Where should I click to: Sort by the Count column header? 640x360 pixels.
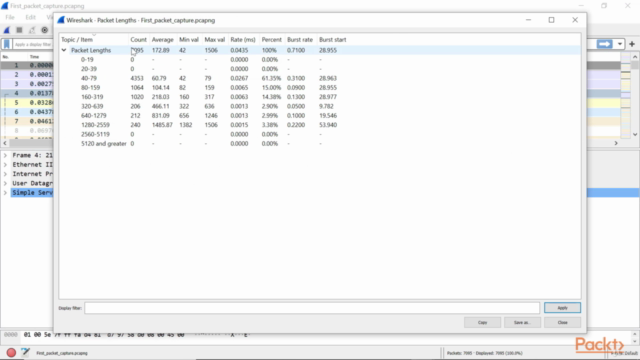coord(138,40)
